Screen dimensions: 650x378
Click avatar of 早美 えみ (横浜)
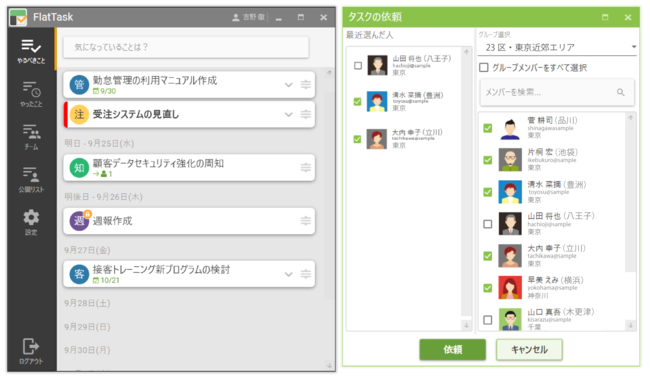click(x=510, y=288)
